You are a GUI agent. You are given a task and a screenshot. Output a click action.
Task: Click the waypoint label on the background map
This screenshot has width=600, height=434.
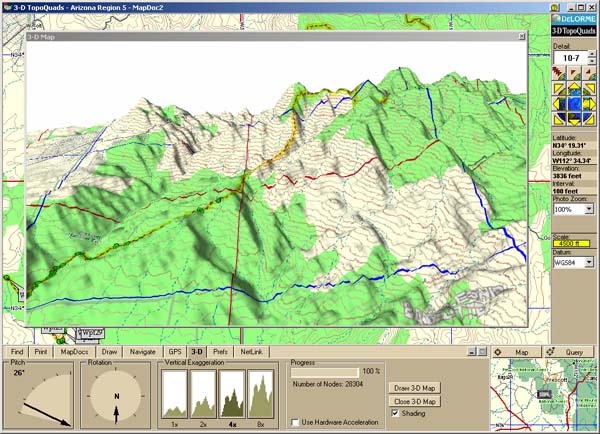coord(91,333)
